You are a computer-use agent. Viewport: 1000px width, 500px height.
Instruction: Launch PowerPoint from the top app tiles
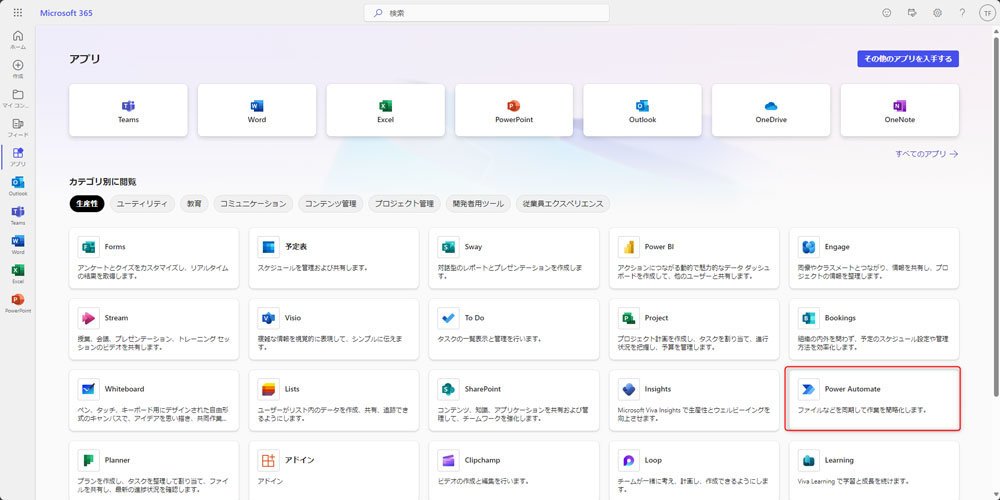click(514, 110)
